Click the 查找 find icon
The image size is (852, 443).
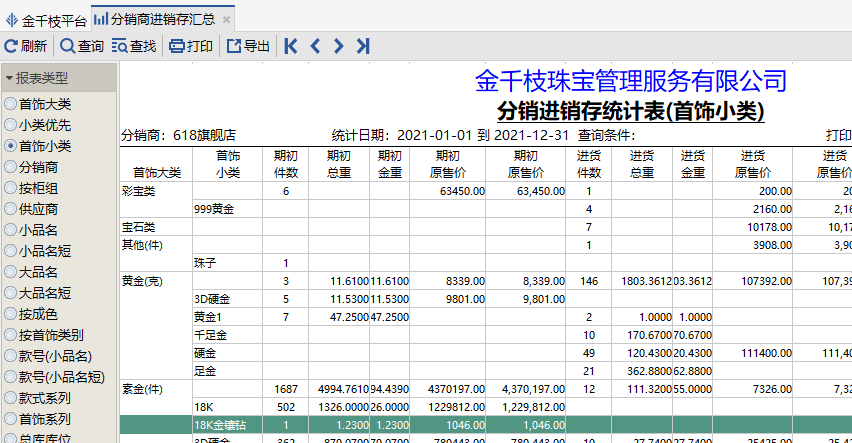pyautogui.click(x=120, y=46)
